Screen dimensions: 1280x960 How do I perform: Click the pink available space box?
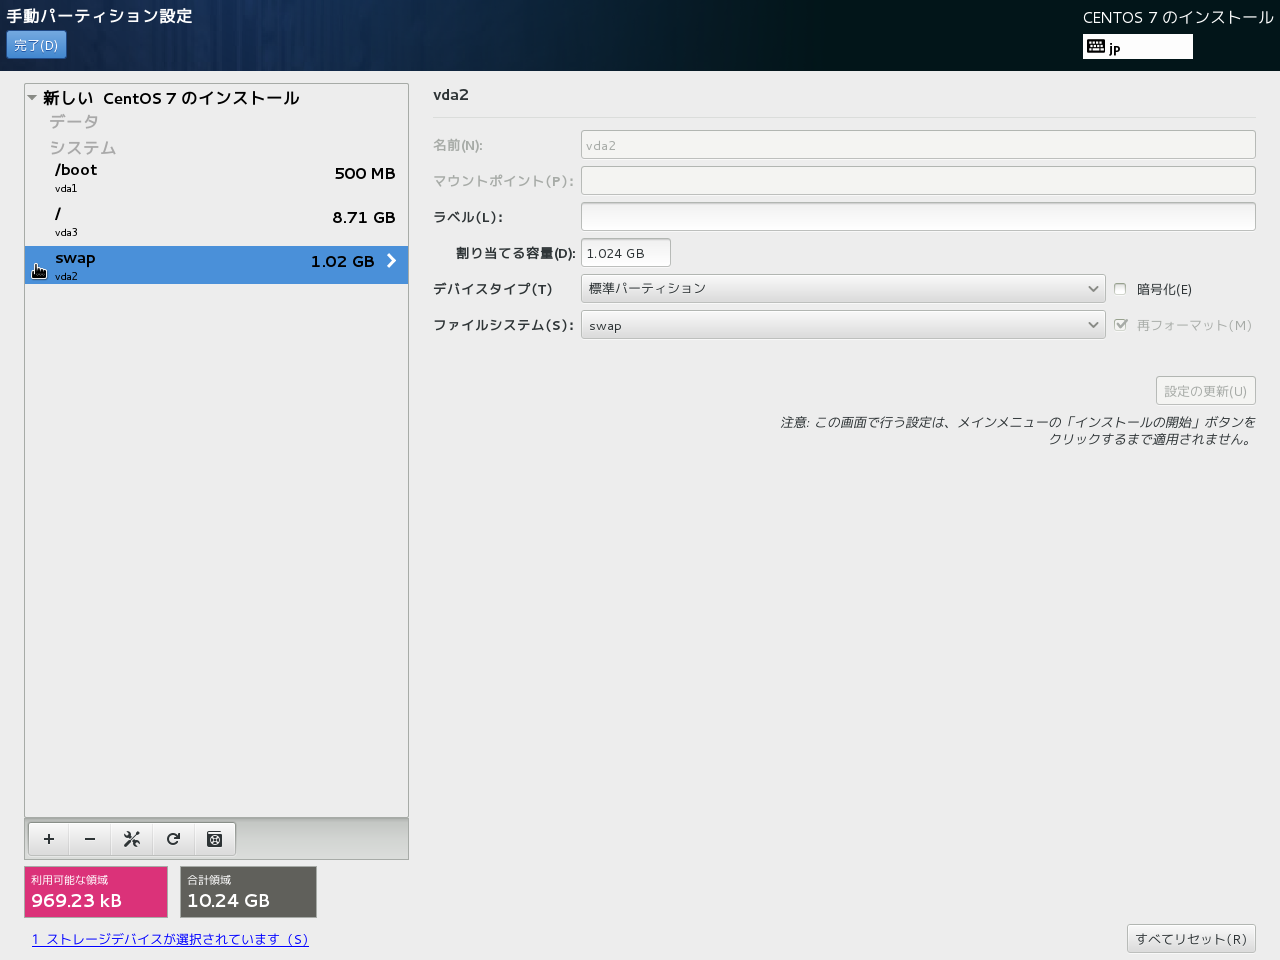click(x=96, y=891)
